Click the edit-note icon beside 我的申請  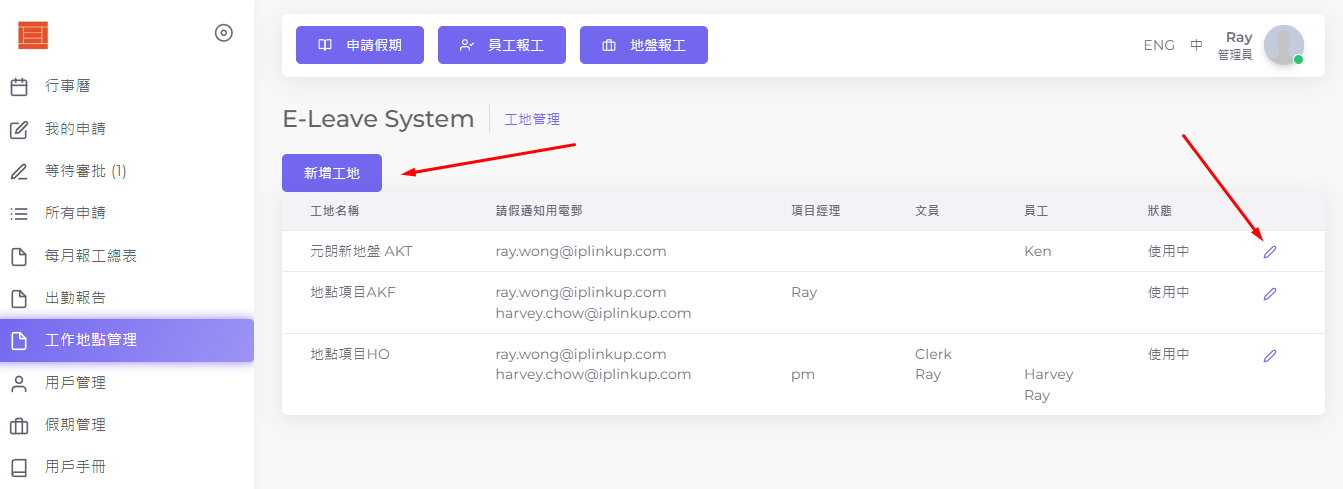tap(19, 129)
